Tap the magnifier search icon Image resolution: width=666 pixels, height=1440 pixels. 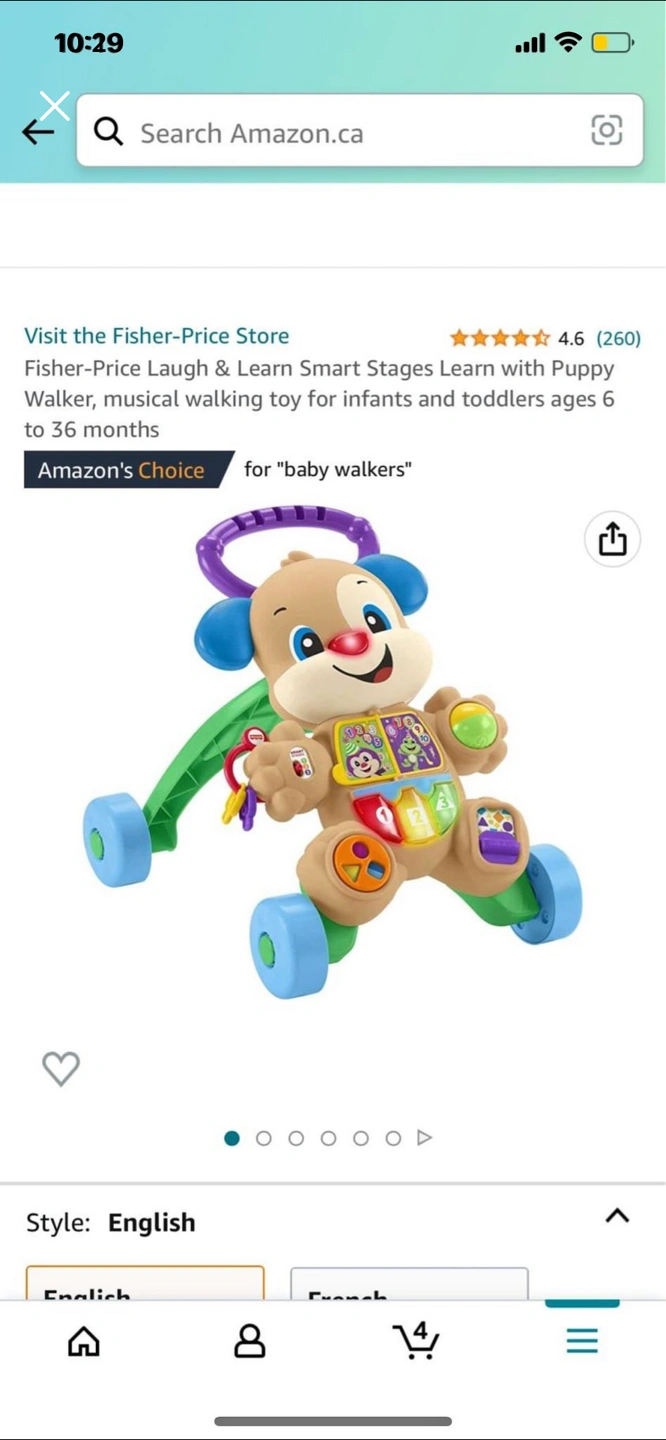pos(108,131)
